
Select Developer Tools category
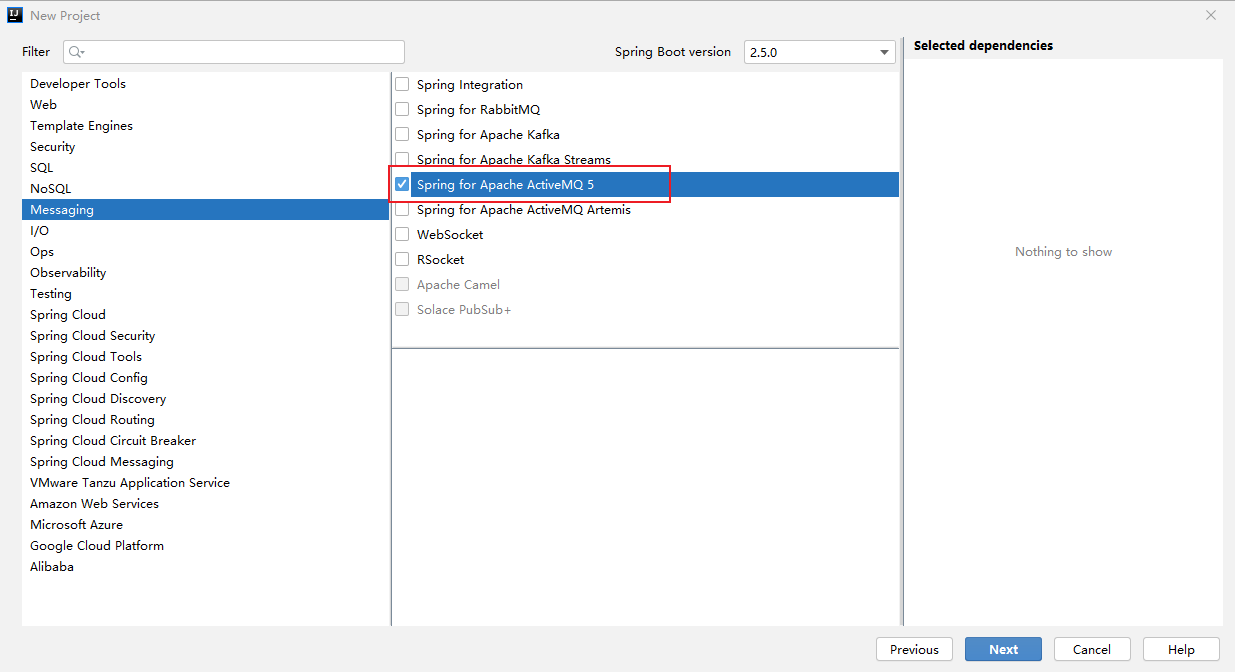tap(205, 84)
